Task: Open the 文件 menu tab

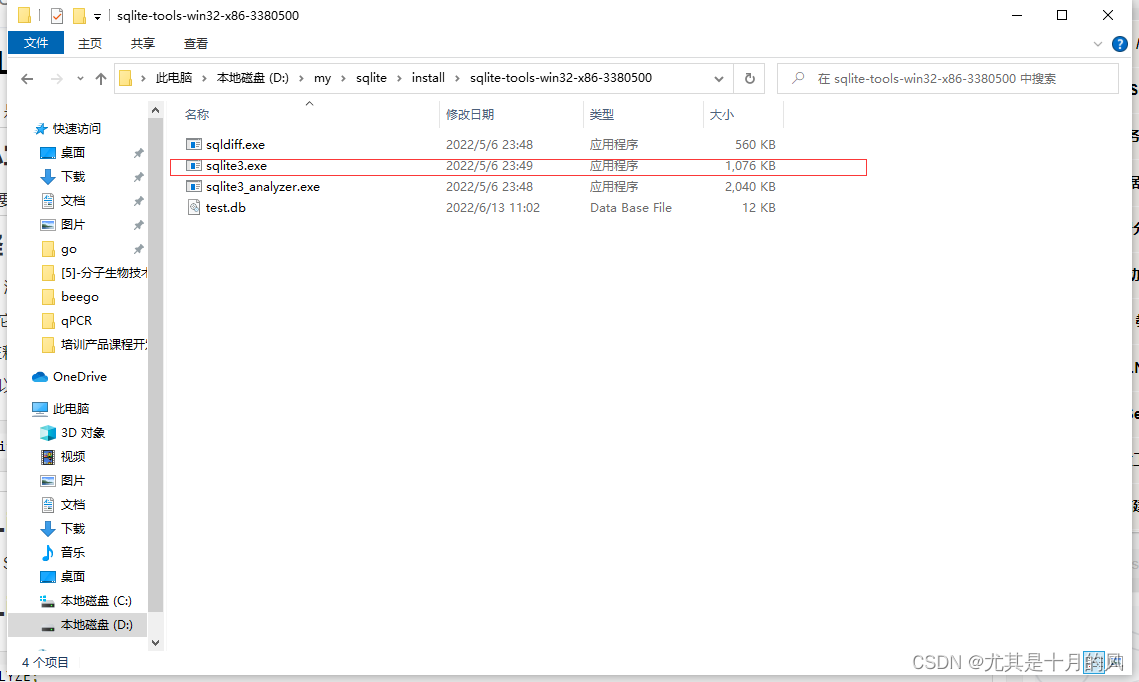Action: click(36, 43)
